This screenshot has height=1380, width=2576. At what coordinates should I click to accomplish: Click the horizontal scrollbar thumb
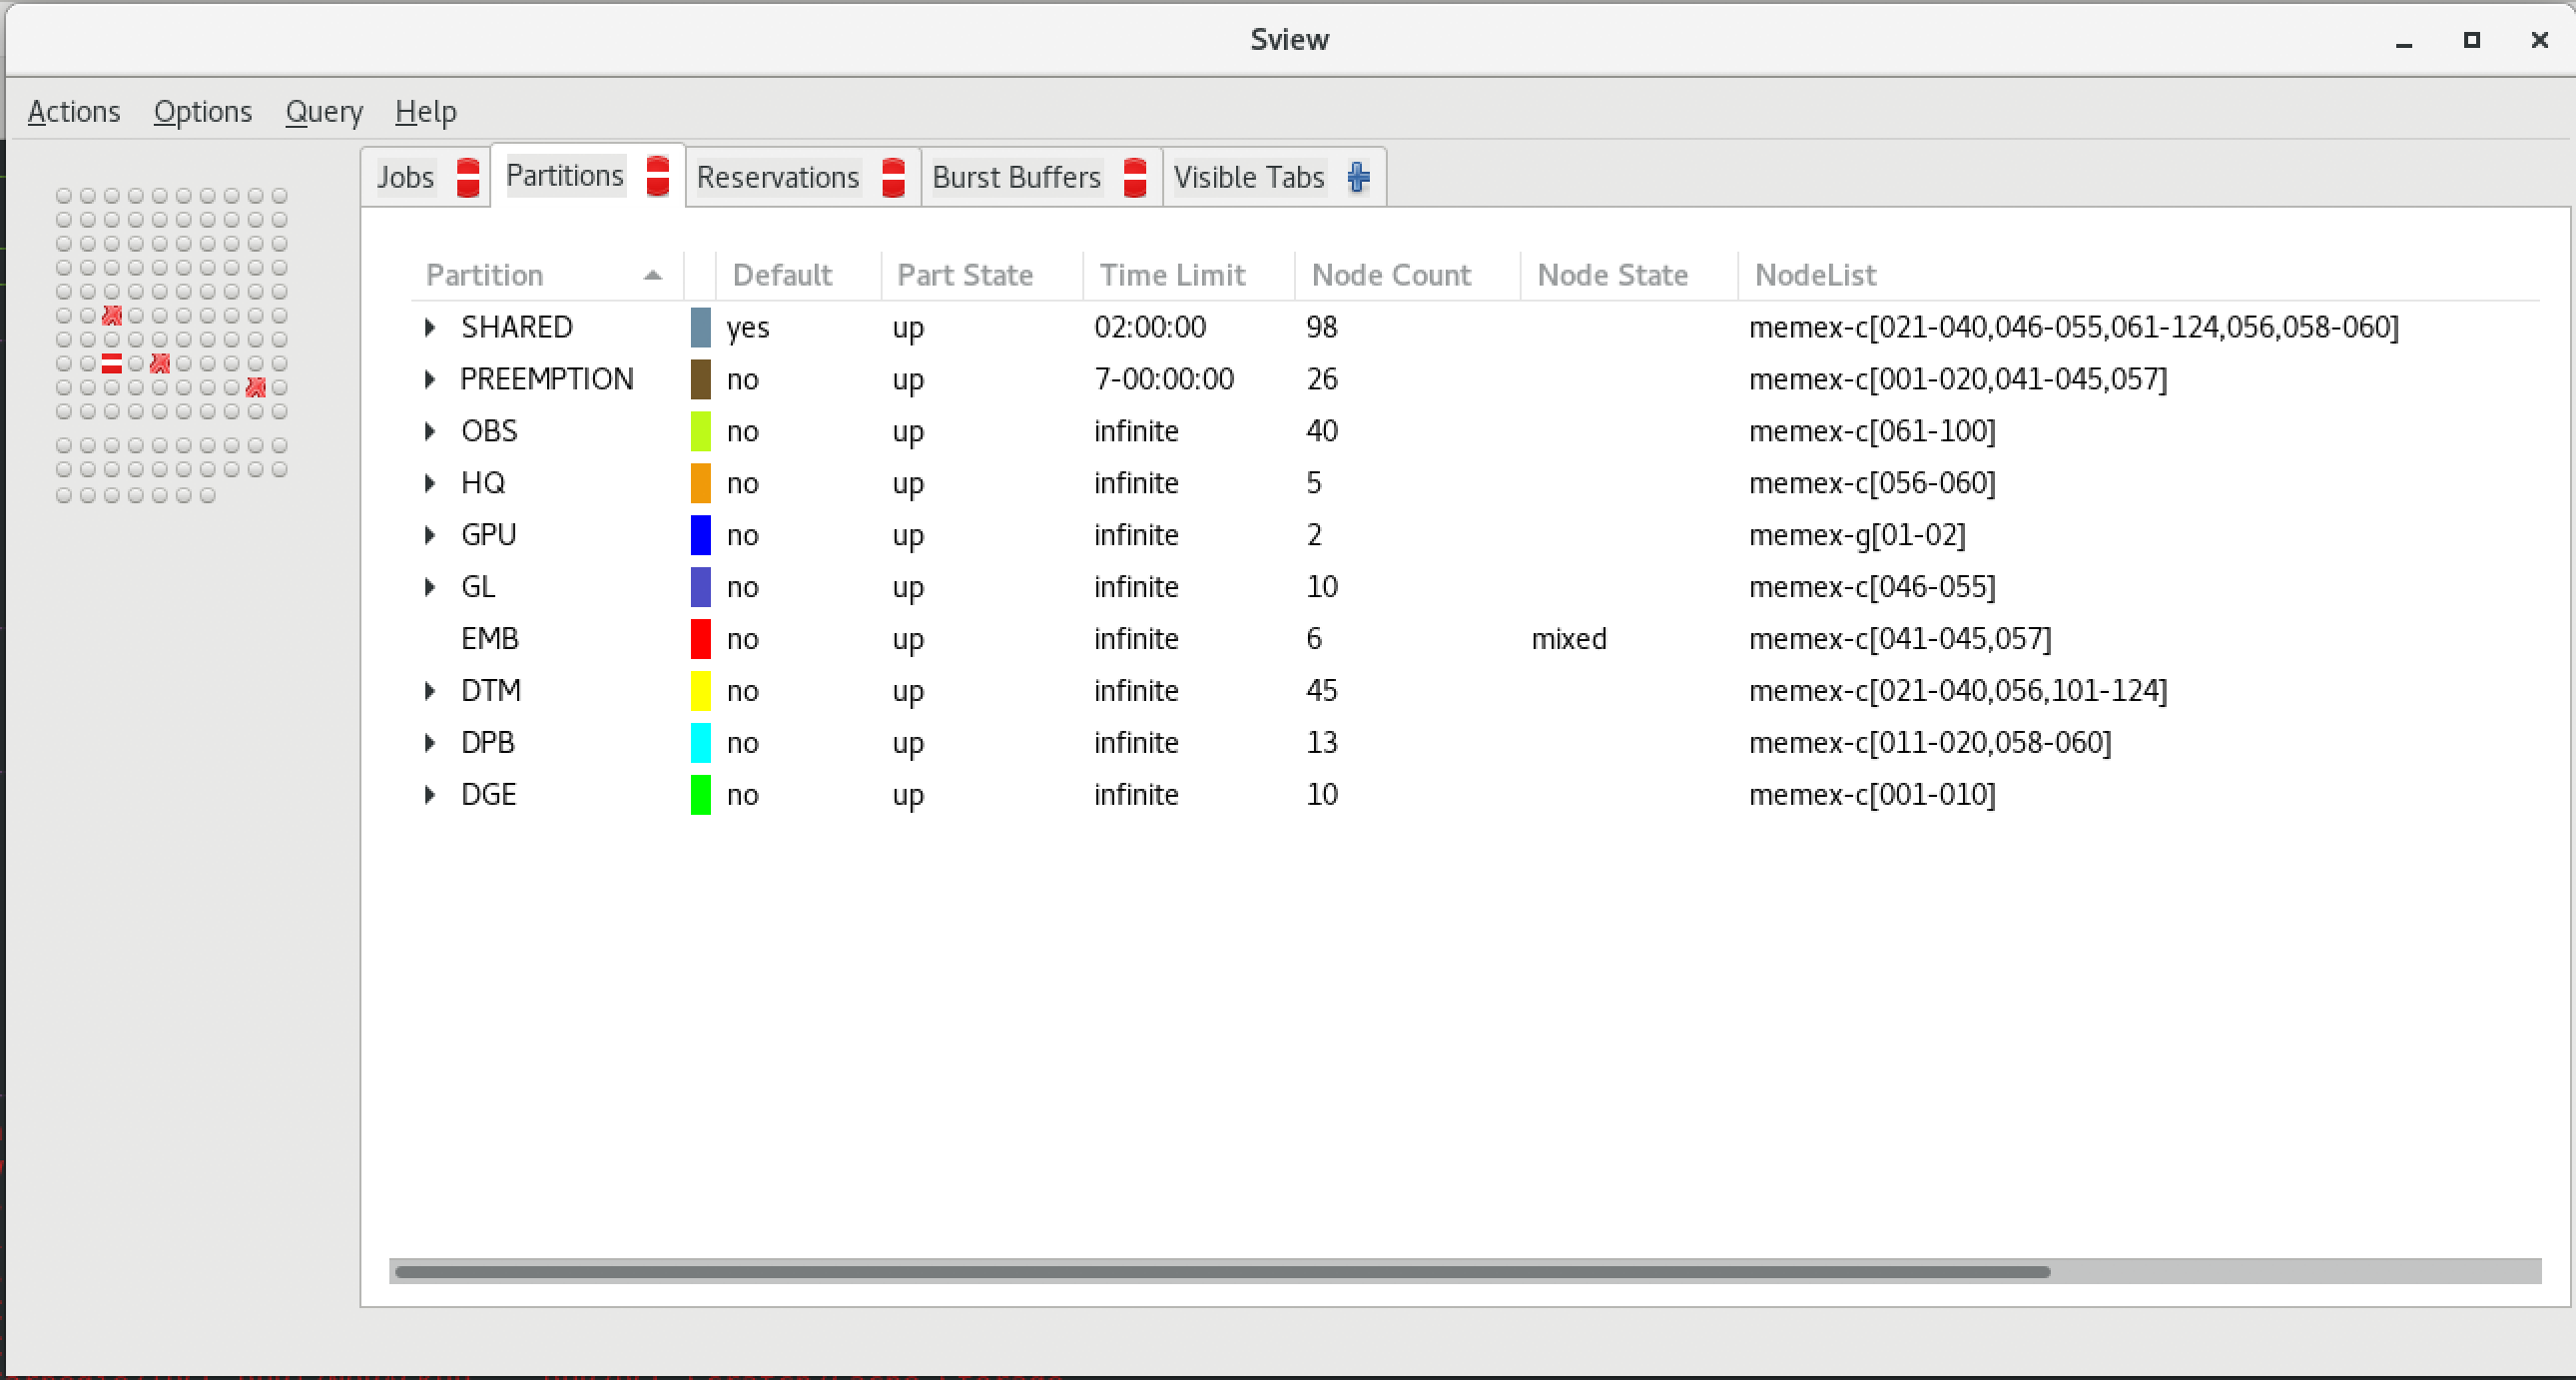coord(1222,1272)
